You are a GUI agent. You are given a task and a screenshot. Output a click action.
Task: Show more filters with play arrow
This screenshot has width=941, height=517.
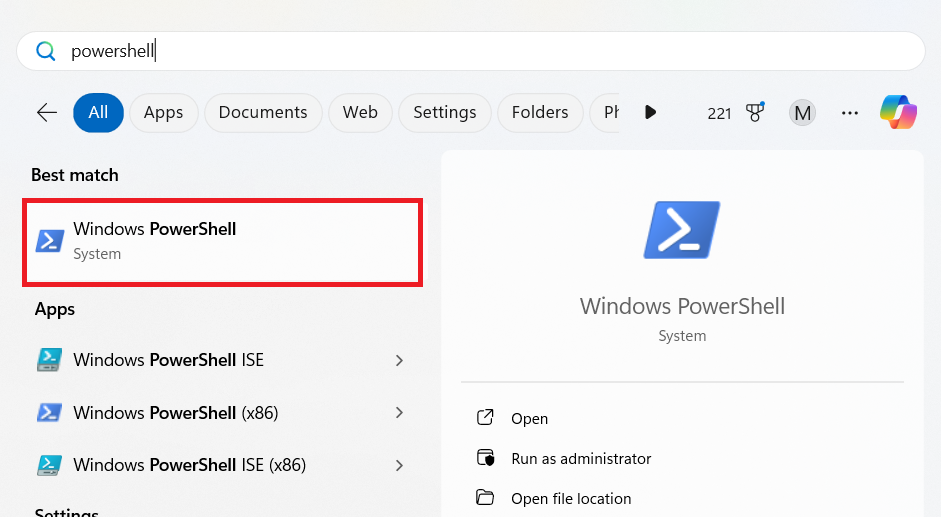click(x=651, y=112)
